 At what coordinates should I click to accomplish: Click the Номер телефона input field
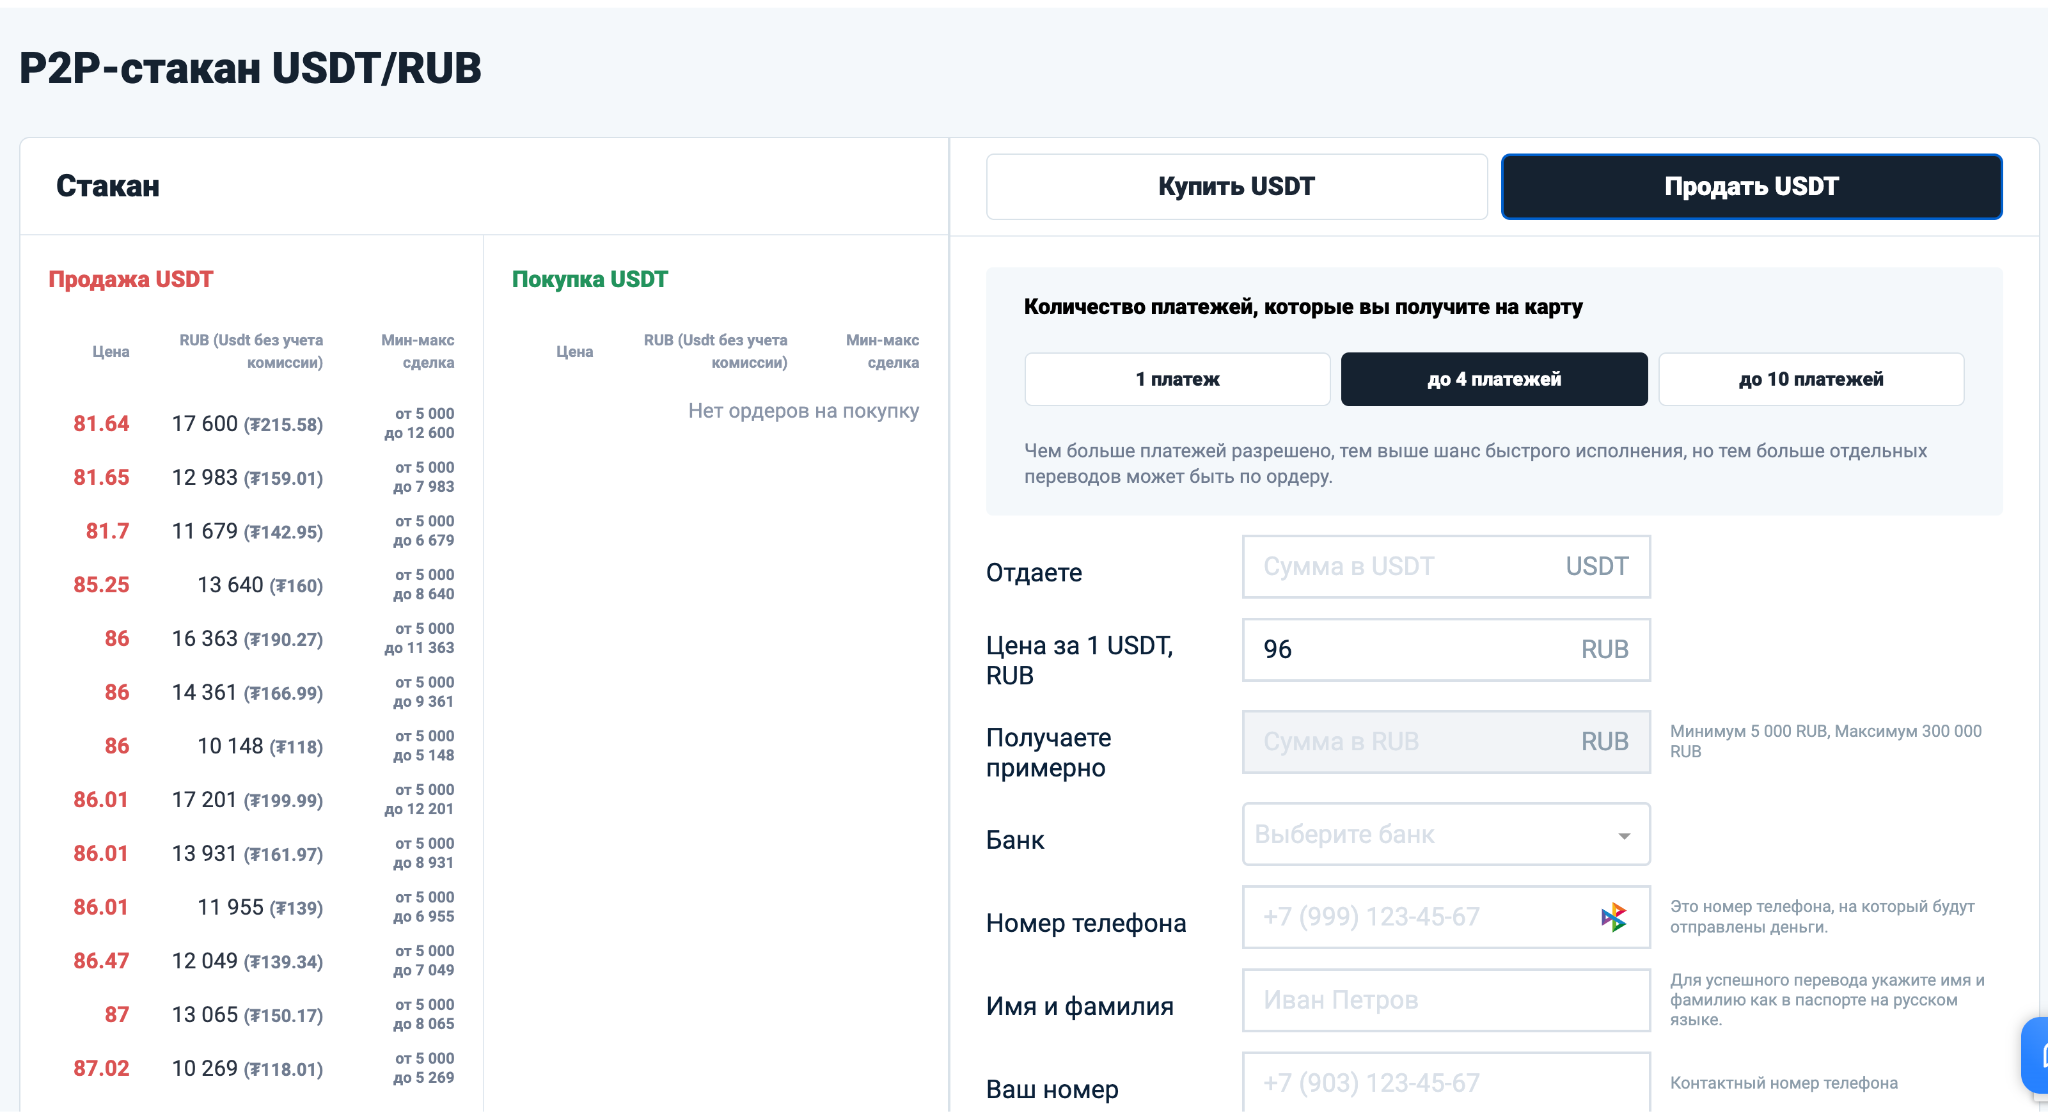[1446, 917]
